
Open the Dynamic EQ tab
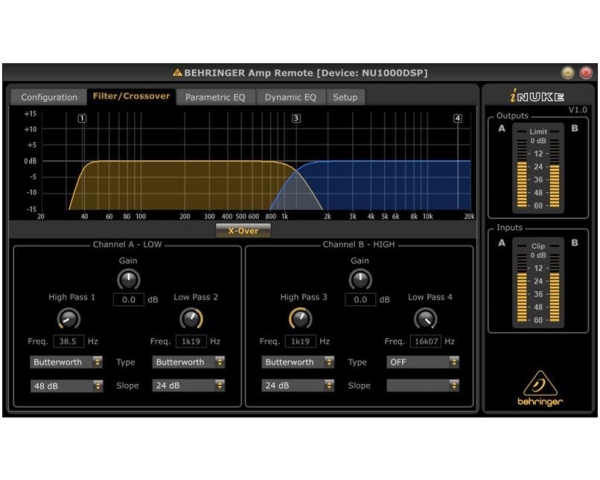[290, 97]
